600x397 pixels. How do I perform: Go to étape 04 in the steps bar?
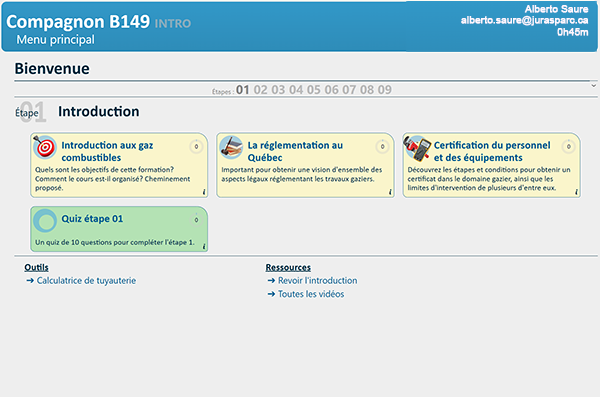click(x=296, y=90)
